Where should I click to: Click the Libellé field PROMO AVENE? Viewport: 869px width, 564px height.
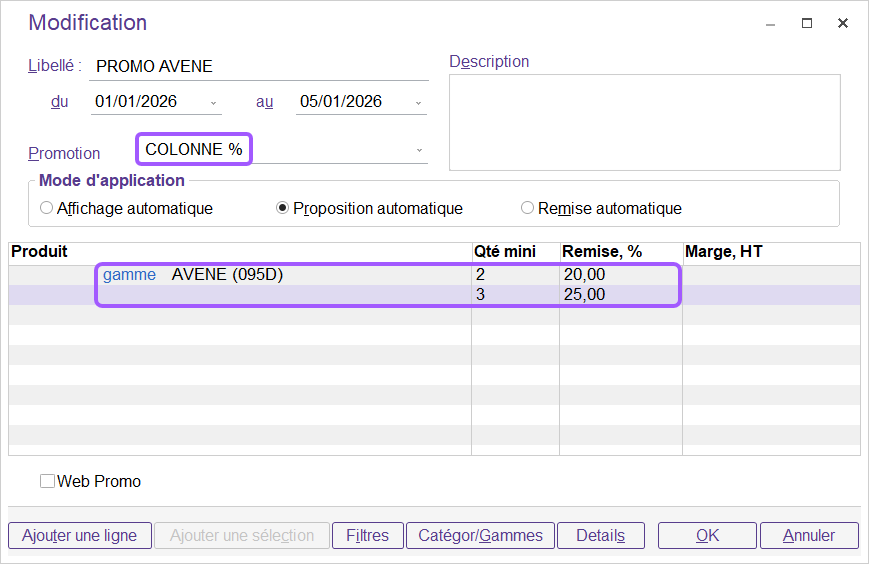point(257,67)
